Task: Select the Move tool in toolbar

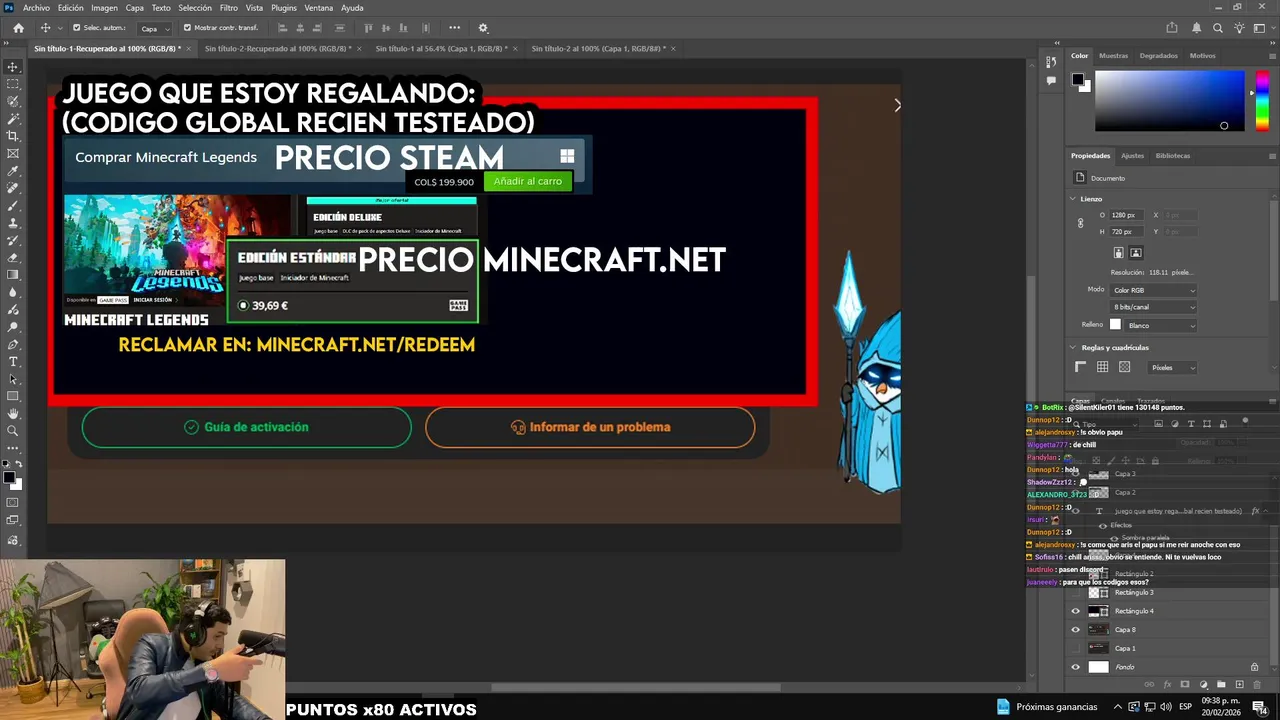Action: click(13, 67)
